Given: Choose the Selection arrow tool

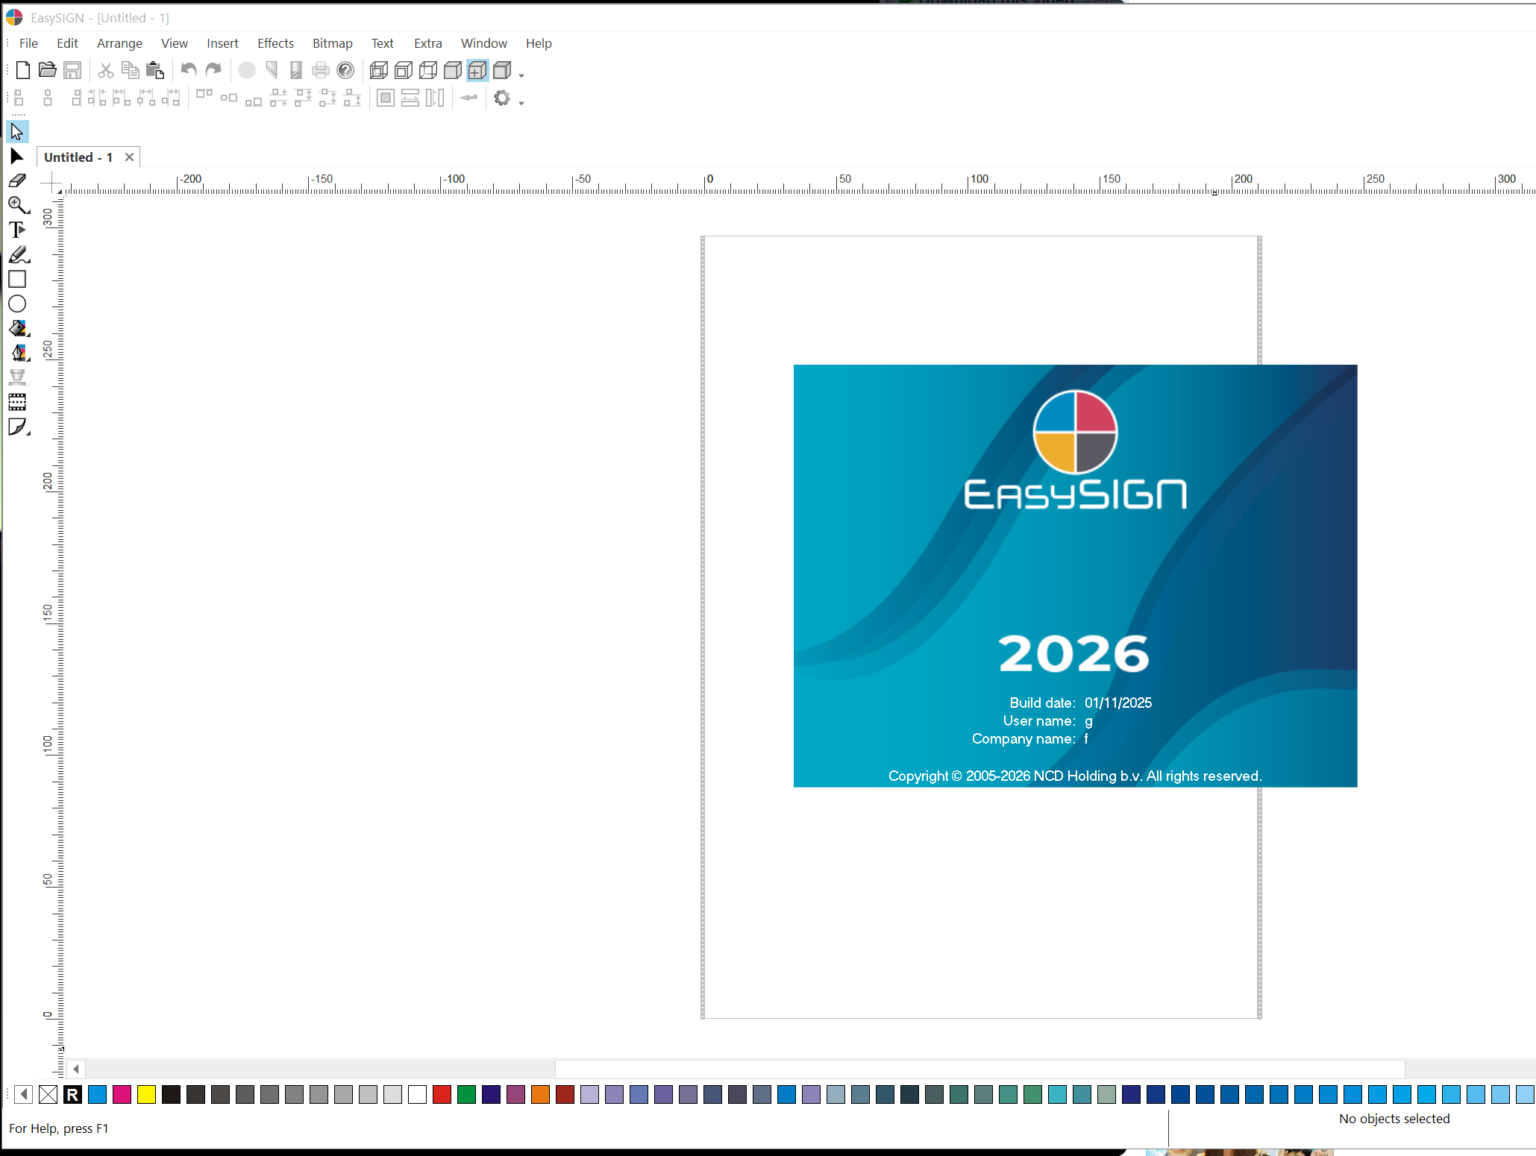Looking at the screenshot, I should click(x=17, y=132).
